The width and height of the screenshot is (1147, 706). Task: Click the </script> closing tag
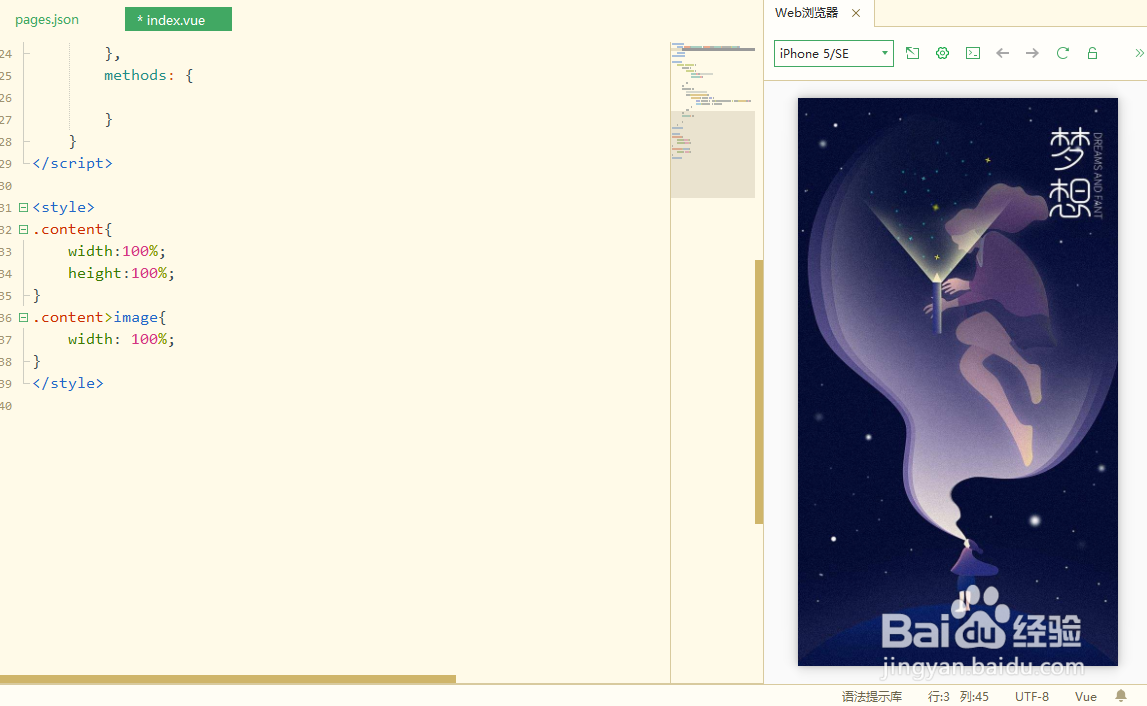click(72, 163)
